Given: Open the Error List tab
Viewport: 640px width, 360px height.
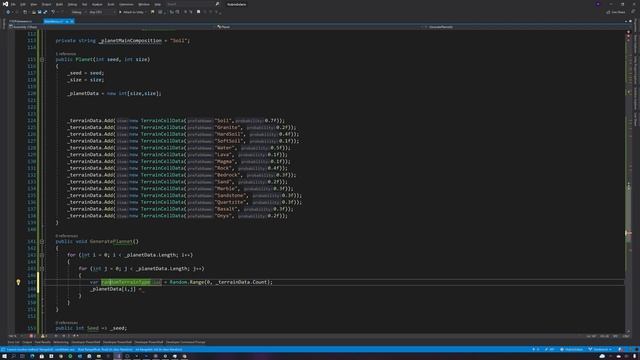Looking at the screenshot, I should [13, 342].
